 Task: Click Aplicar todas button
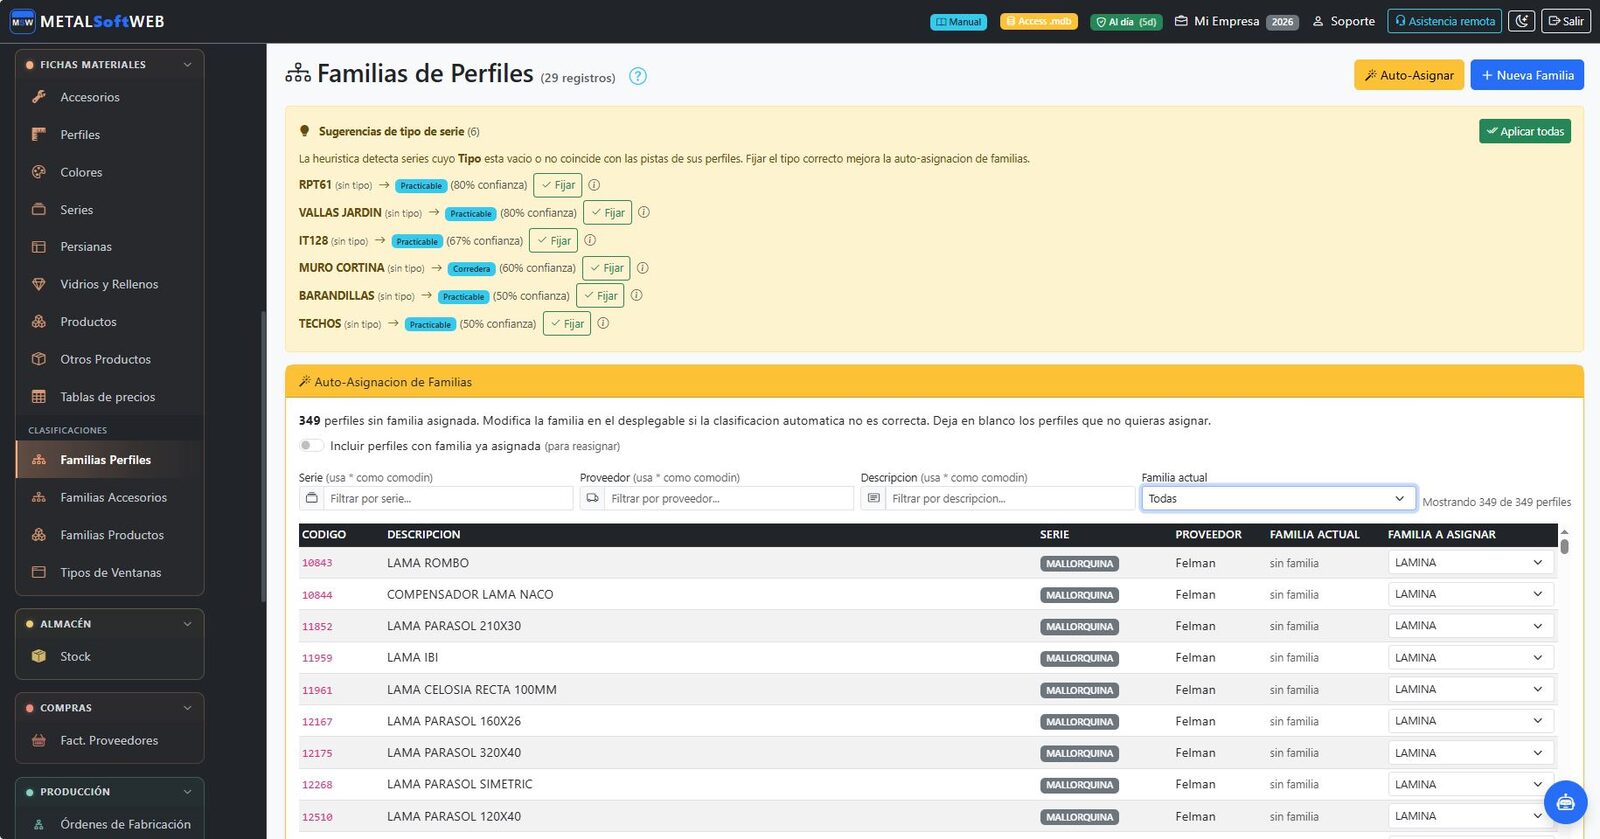point(1525,131)
